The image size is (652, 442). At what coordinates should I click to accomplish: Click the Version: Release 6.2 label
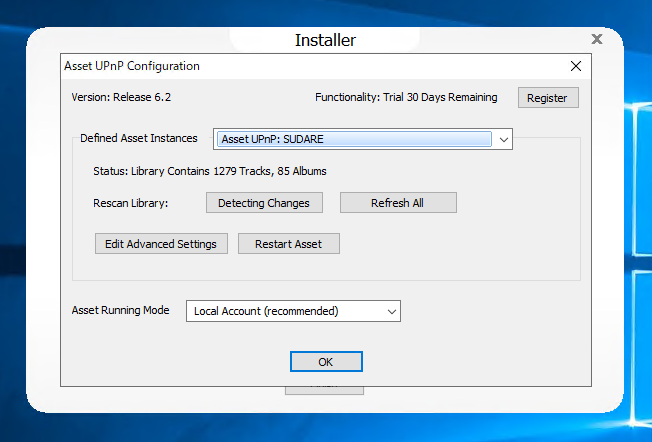(121, 97)
